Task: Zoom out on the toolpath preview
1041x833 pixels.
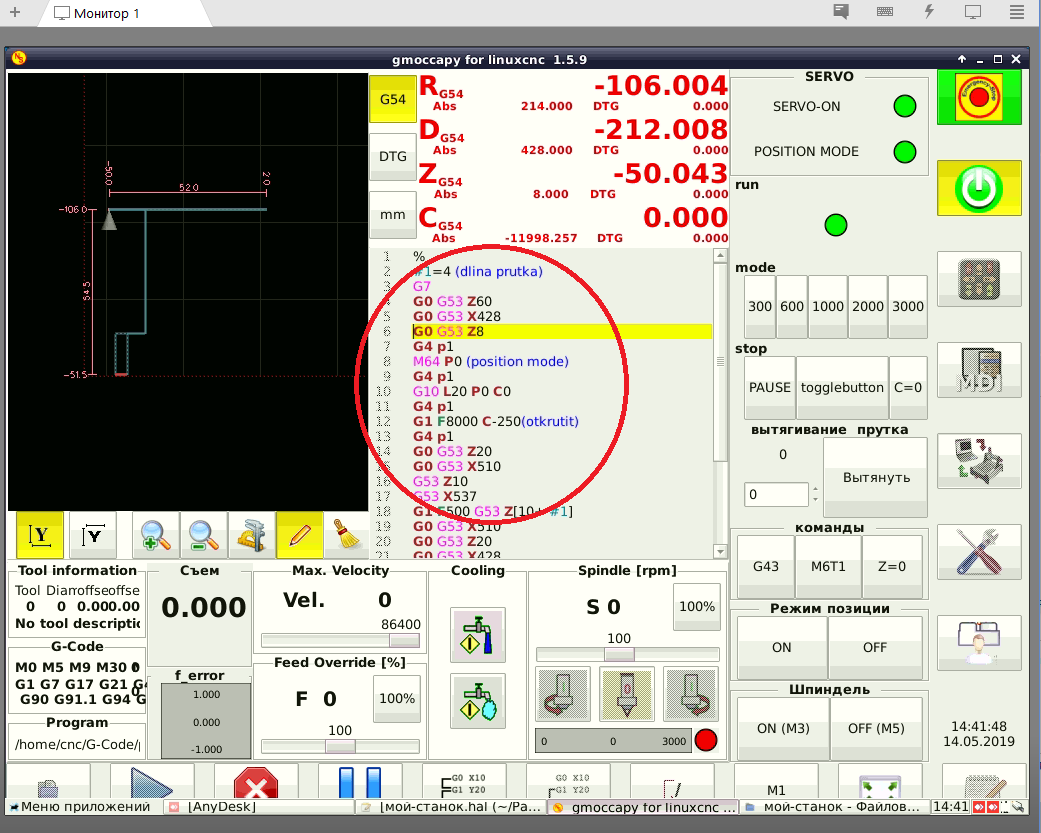Action: click(204, 537)
